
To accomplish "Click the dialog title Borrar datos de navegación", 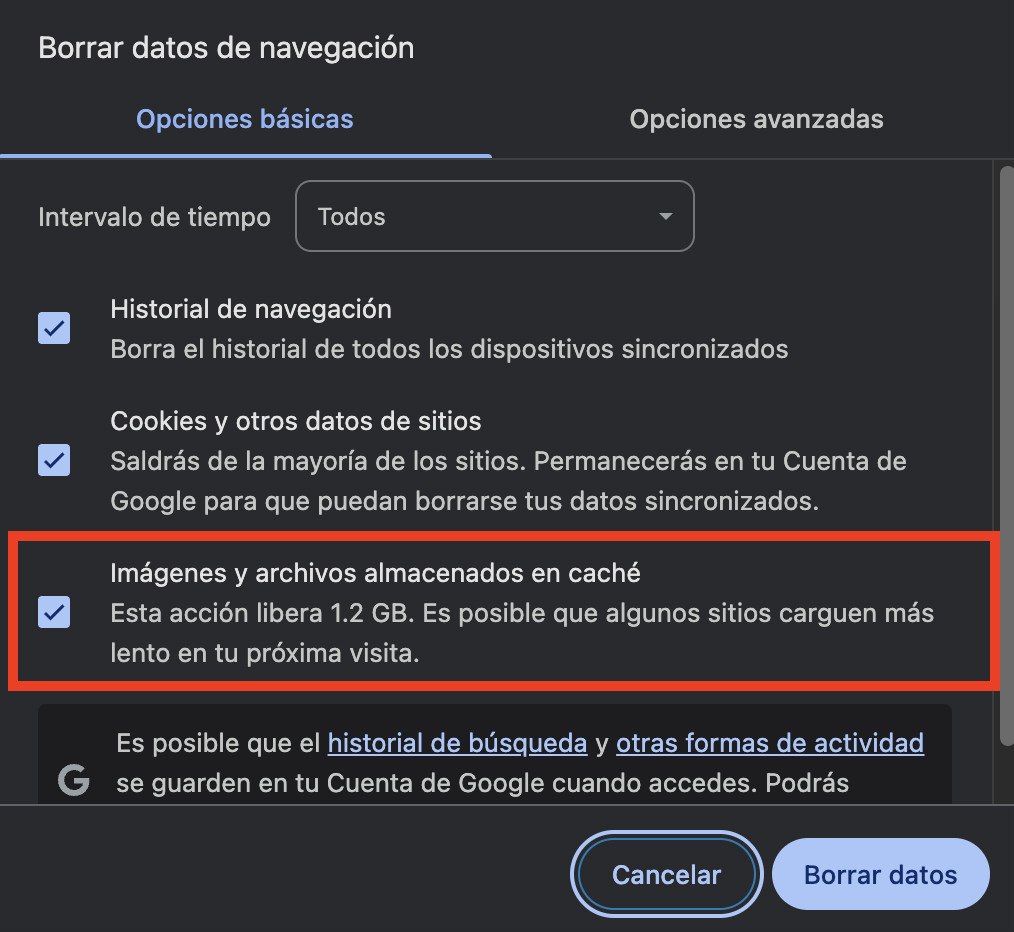I will tap(226, 47).
